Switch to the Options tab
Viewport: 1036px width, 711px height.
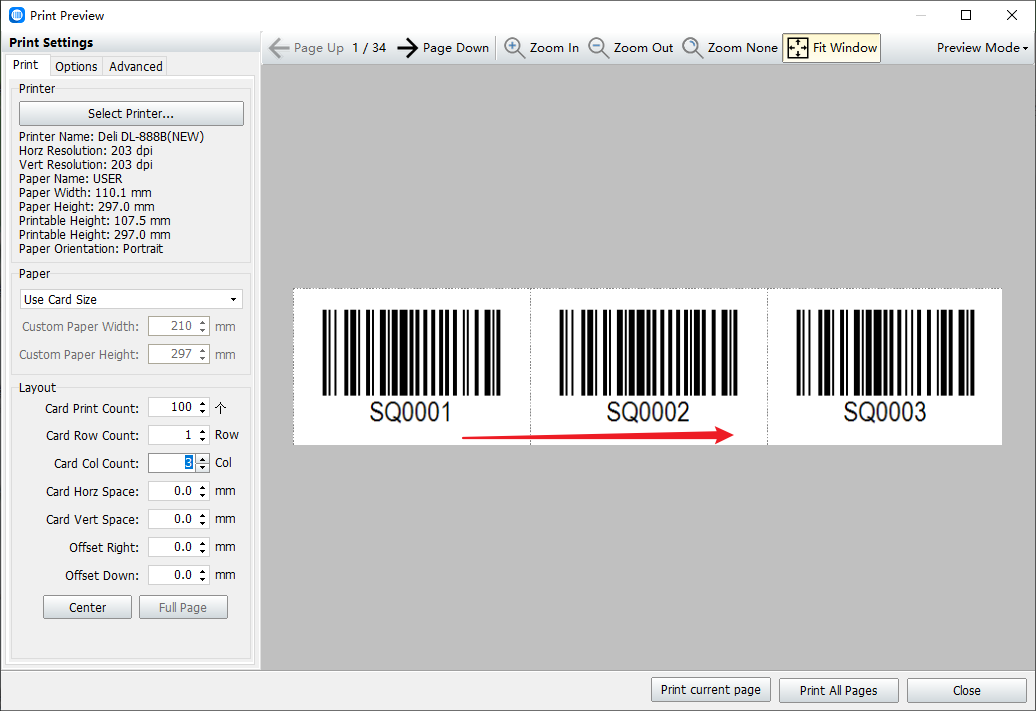point(76,66)
